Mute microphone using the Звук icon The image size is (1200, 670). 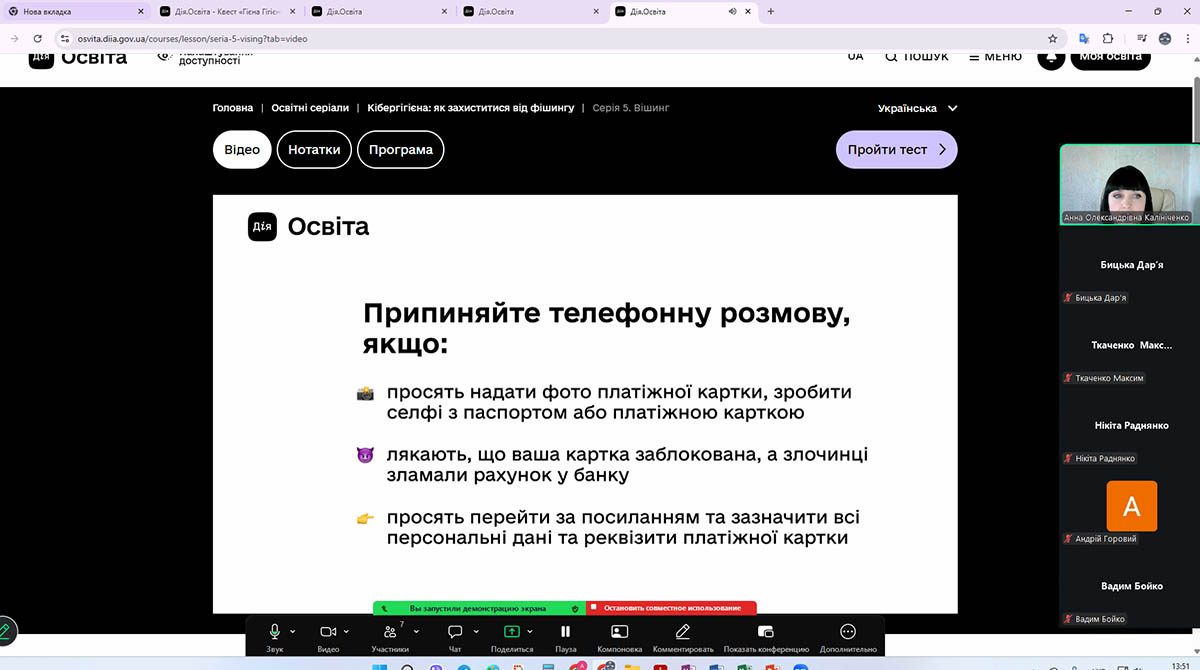point(274,632)
